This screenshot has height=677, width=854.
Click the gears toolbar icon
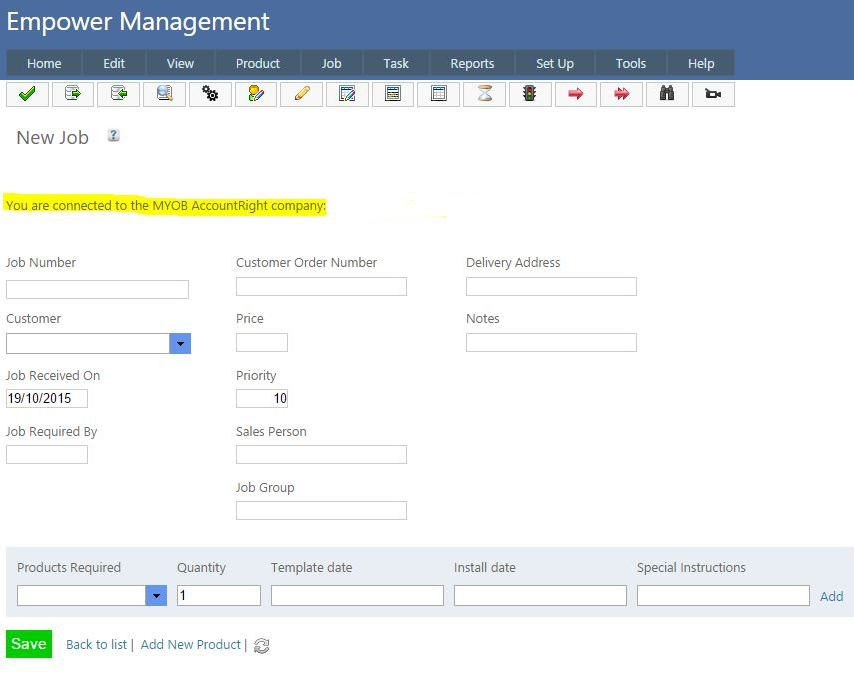210,94
